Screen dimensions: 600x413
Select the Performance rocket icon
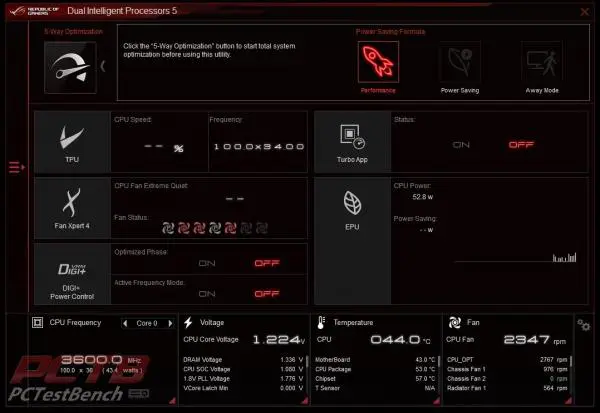[378, 62]
